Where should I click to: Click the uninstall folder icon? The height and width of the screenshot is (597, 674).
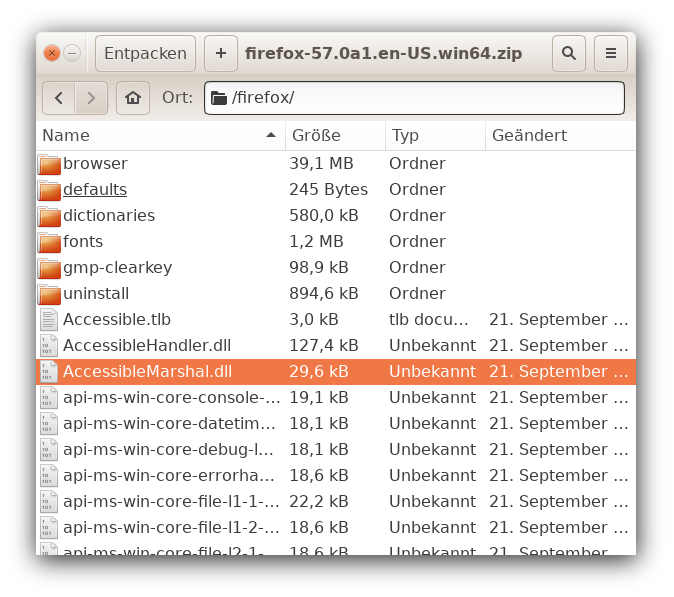pos(49,294)
